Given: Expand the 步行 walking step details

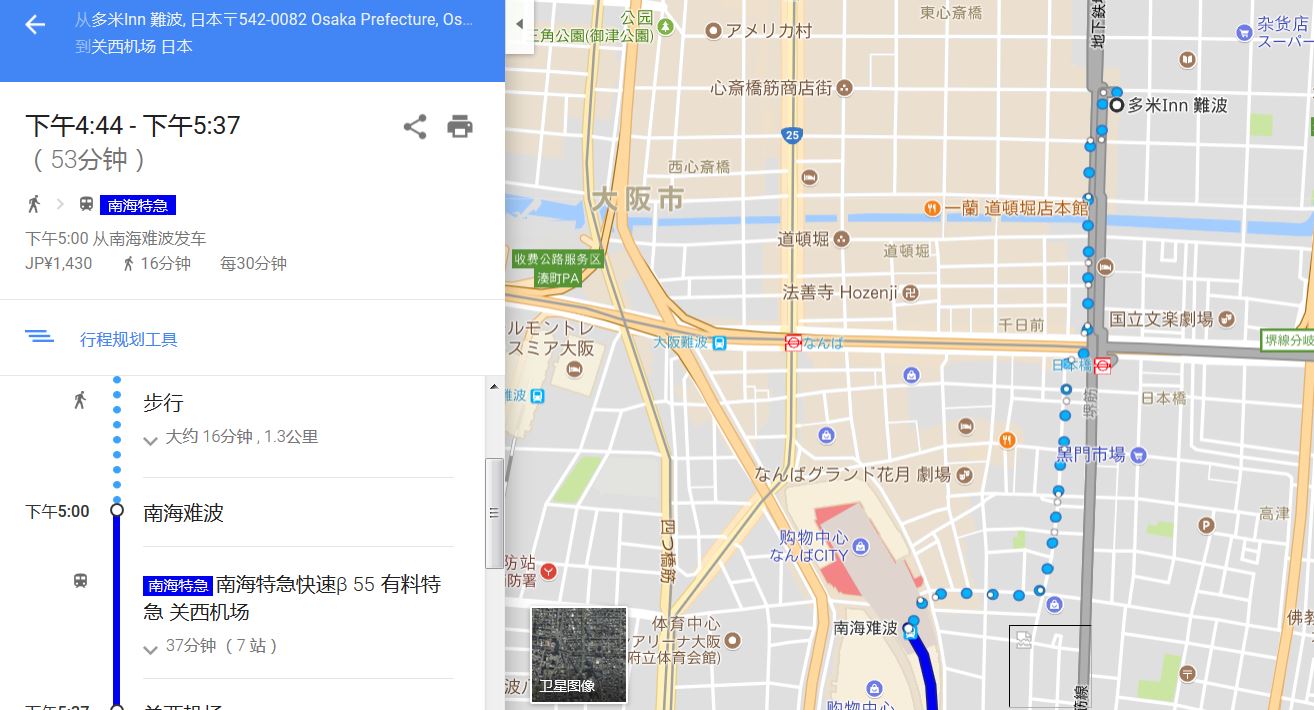Looking at the screenshot, I should coord(151,439).
